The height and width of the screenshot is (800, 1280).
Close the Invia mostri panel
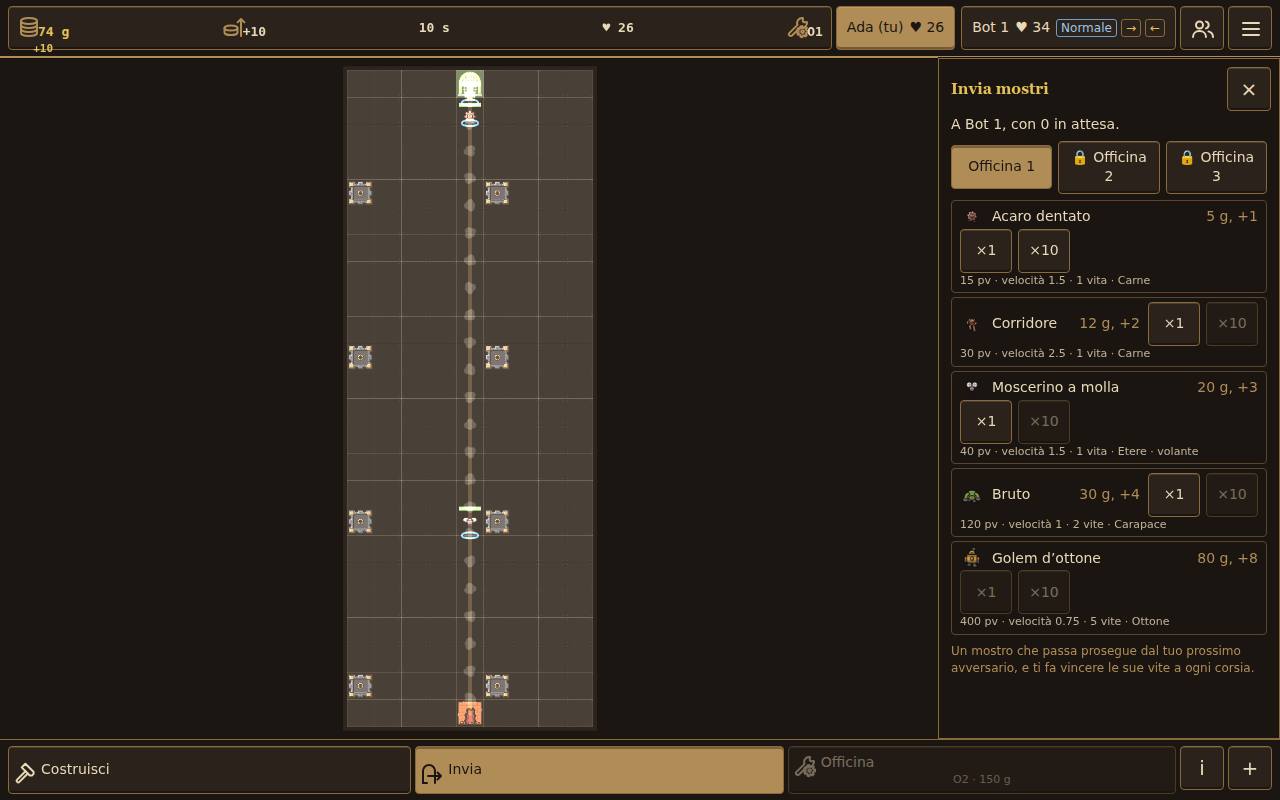[1248, 90]
